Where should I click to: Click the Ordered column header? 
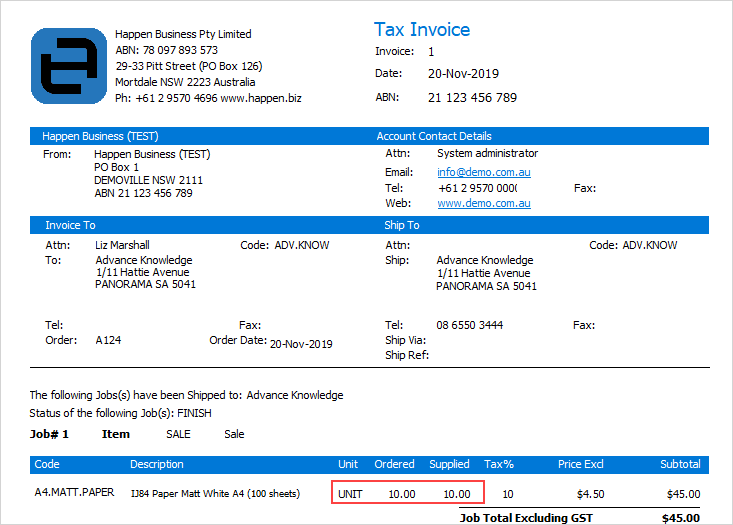click(x=394, y=464)
